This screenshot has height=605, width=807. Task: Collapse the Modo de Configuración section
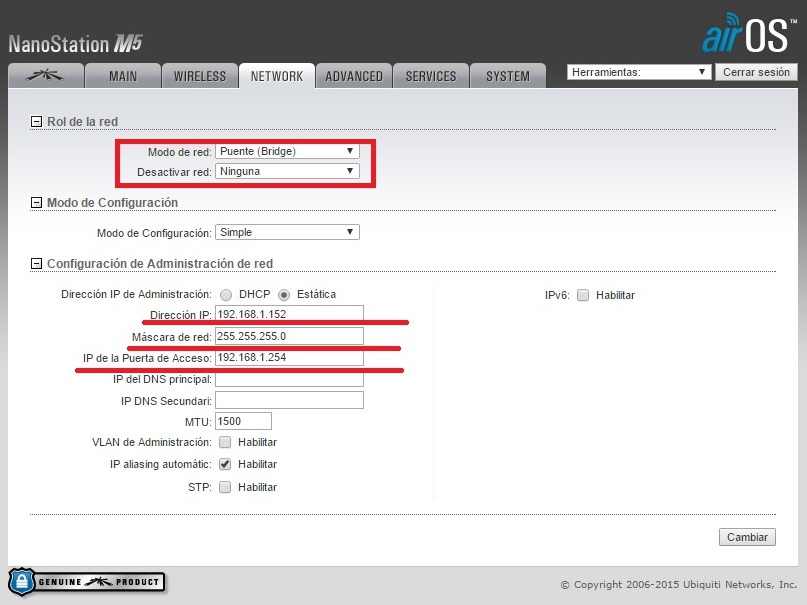[36, 203]
